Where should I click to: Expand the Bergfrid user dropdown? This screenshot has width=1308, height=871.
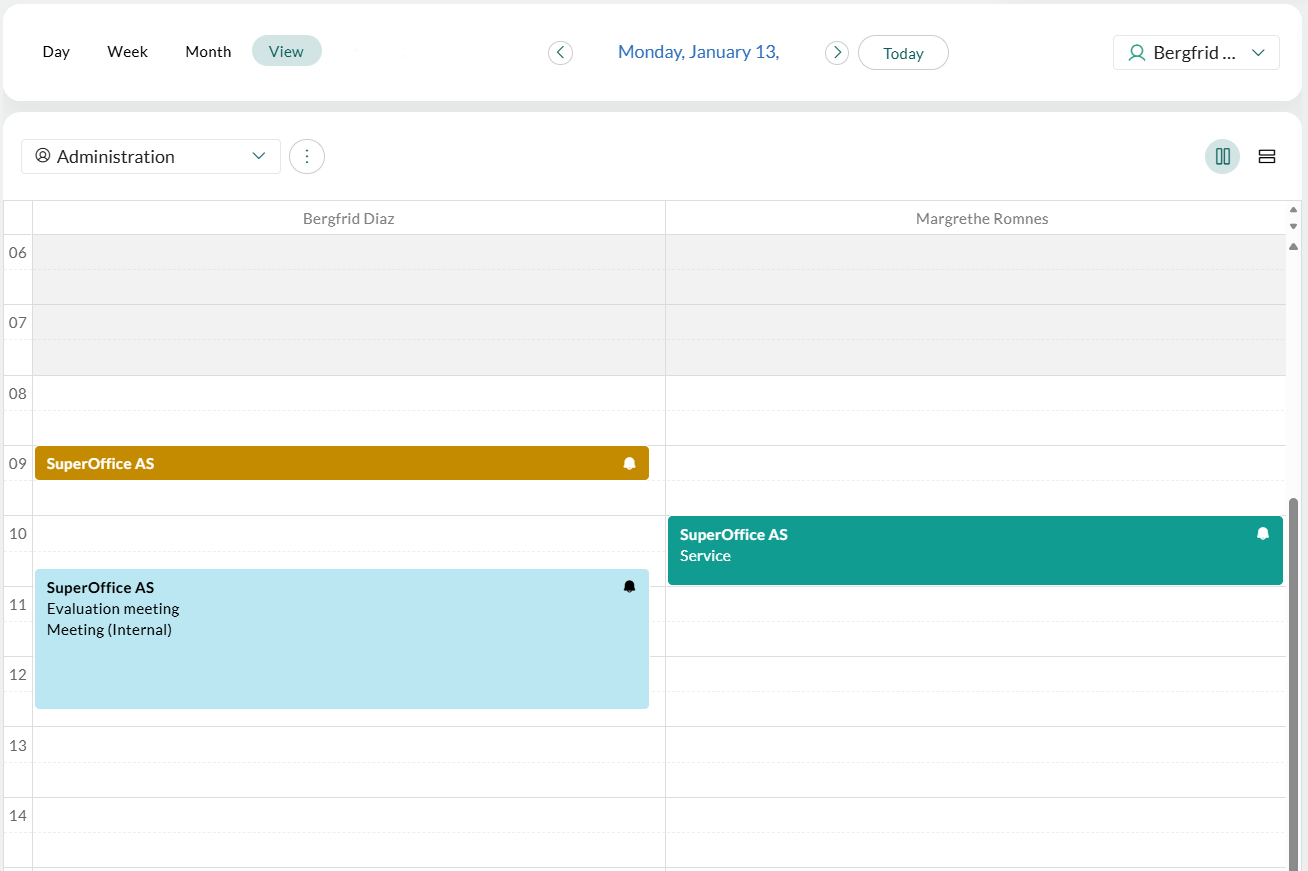click(1196, 53)
